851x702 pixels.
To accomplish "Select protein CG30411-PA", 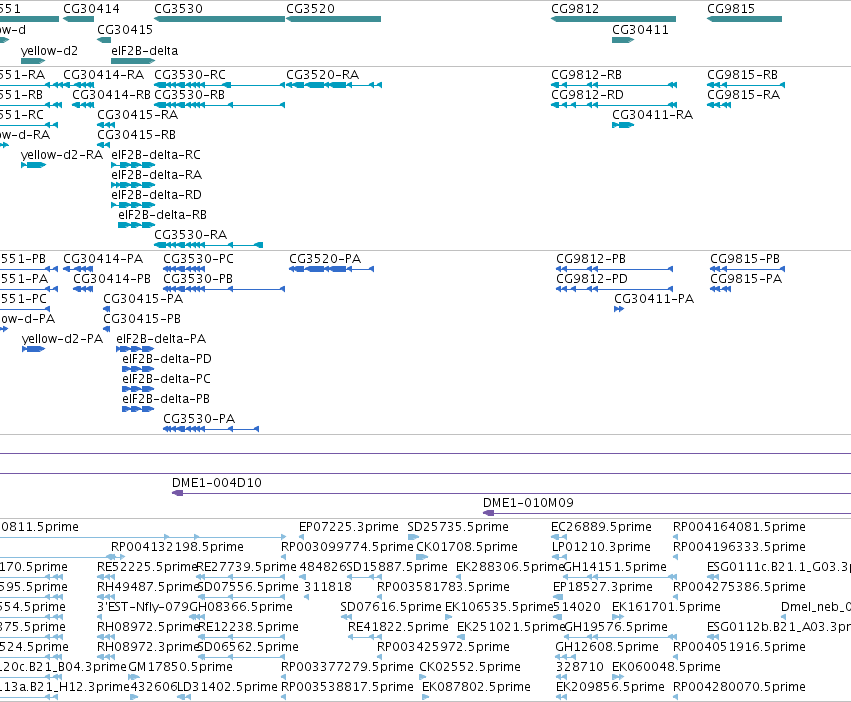I will click(x=654, y=300).
